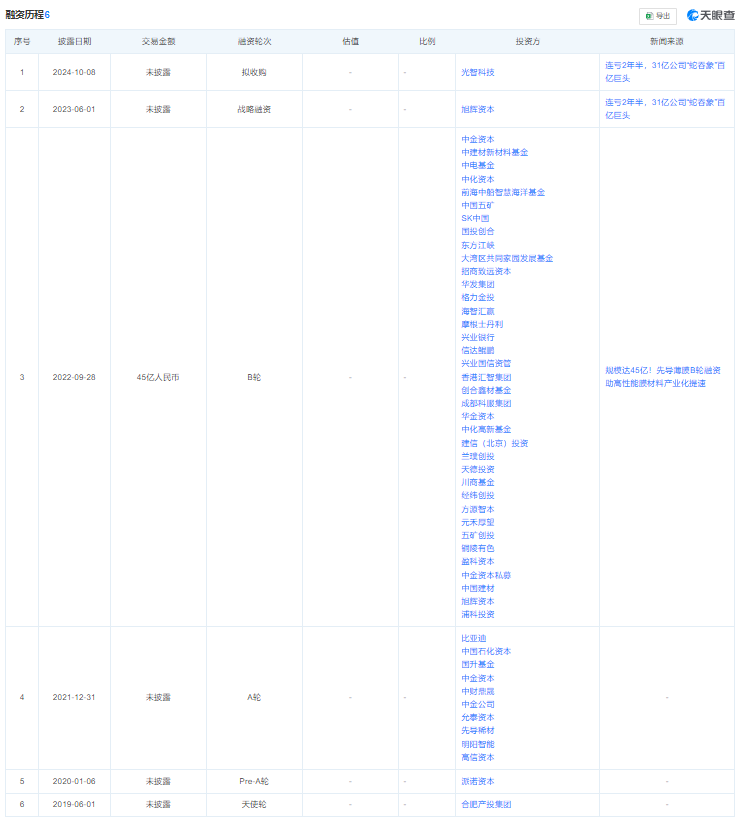Screen dimensions: 740x820
Task: Click investor 中国石化资本
Action: point(485,651)
